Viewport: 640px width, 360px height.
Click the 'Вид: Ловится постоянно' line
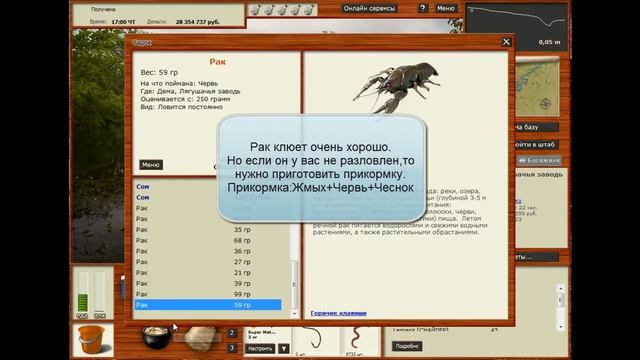(x=182, y=107)
